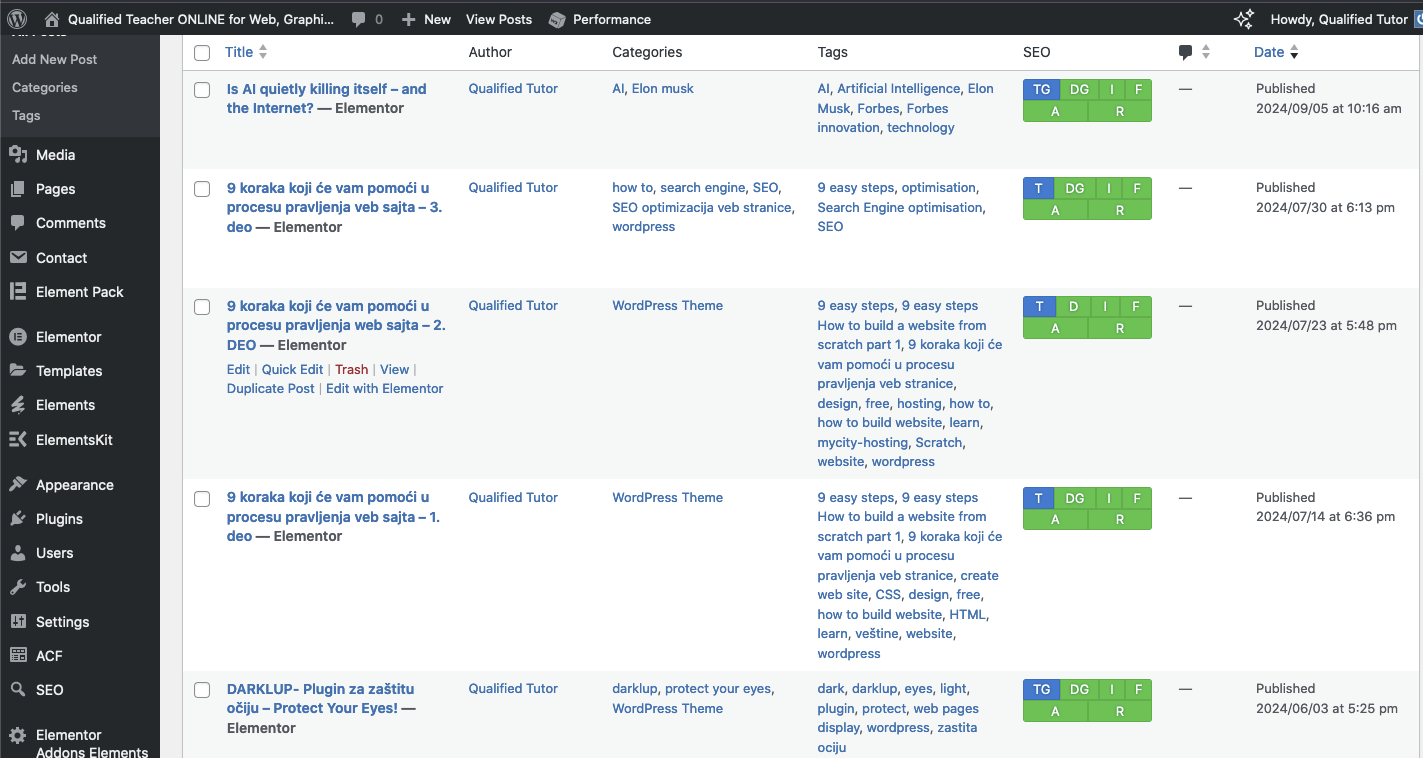Viewport: 1423px width, 758px height.
Task: Open the home icon site link
Action: pyautogui.click(x=52, y=19)
